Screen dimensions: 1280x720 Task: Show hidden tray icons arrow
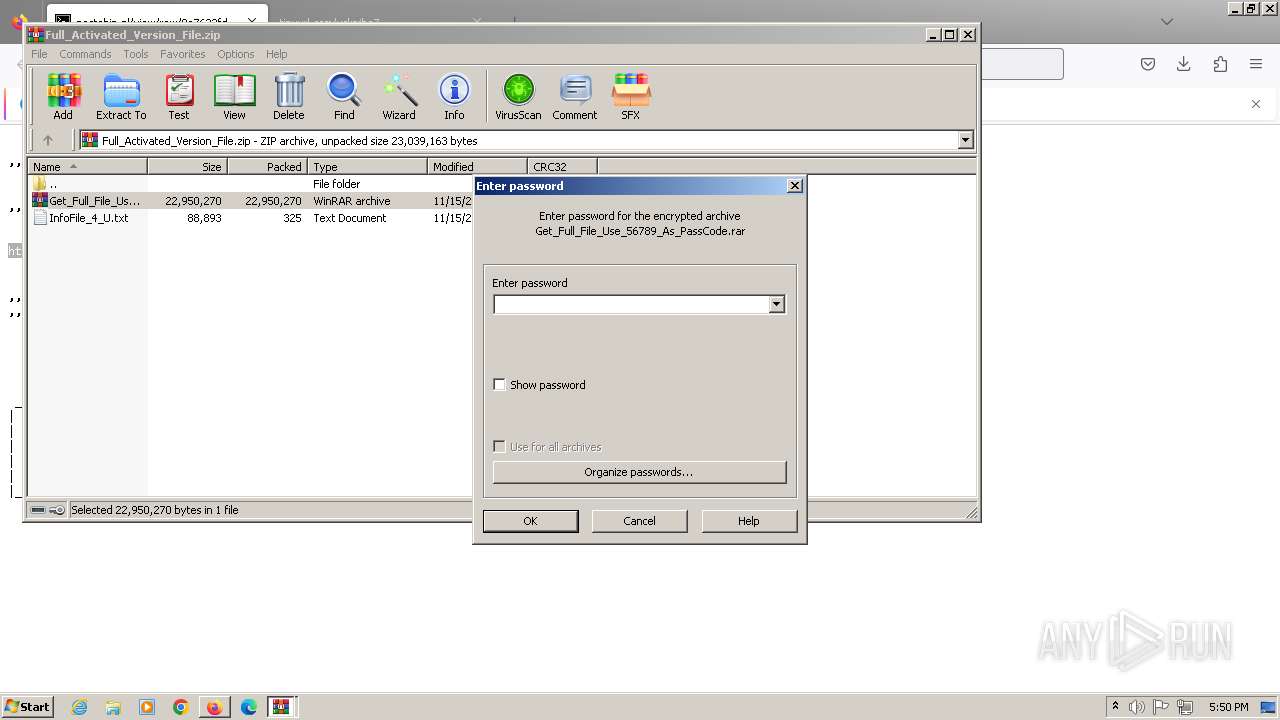[1115, 706]
